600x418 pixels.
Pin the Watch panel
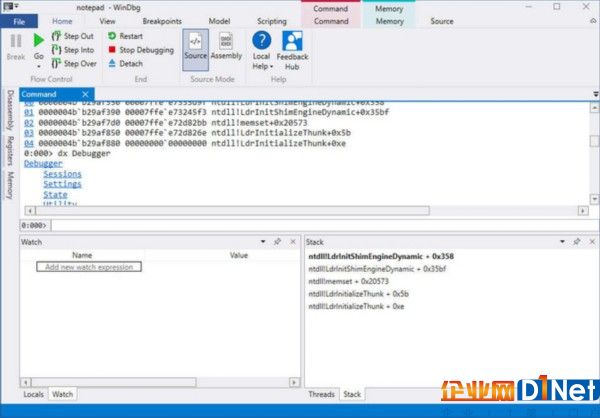pyautogui.click(x=277, y=242)
